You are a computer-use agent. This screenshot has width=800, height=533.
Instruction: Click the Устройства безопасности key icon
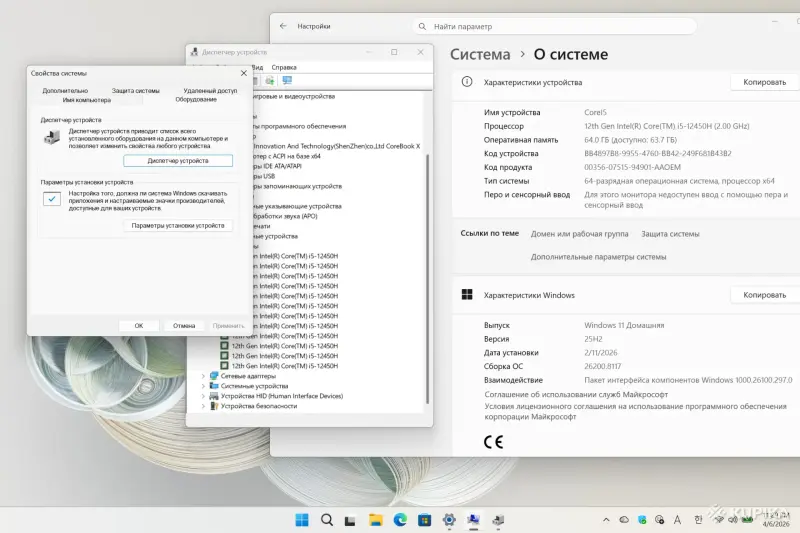[x=214, y=406]
